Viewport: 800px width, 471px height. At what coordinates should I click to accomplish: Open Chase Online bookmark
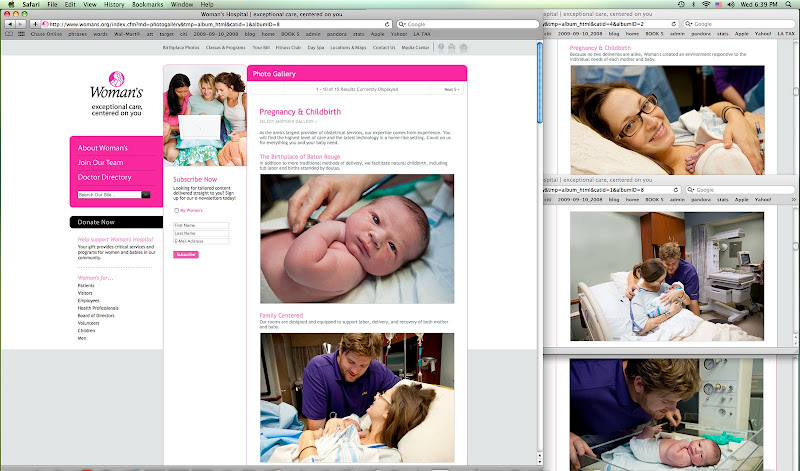(x=46, y=34)
